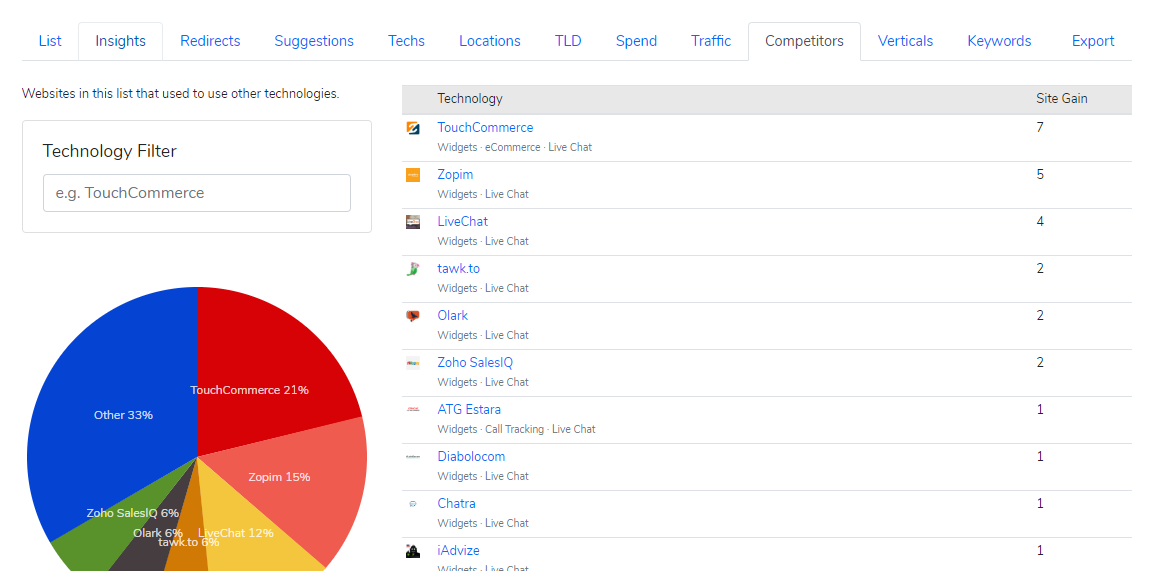Open the Zoho SalesIQ link
Image resolution: width=1164 pixels, height=571 pixels.
tap(475, 362)
